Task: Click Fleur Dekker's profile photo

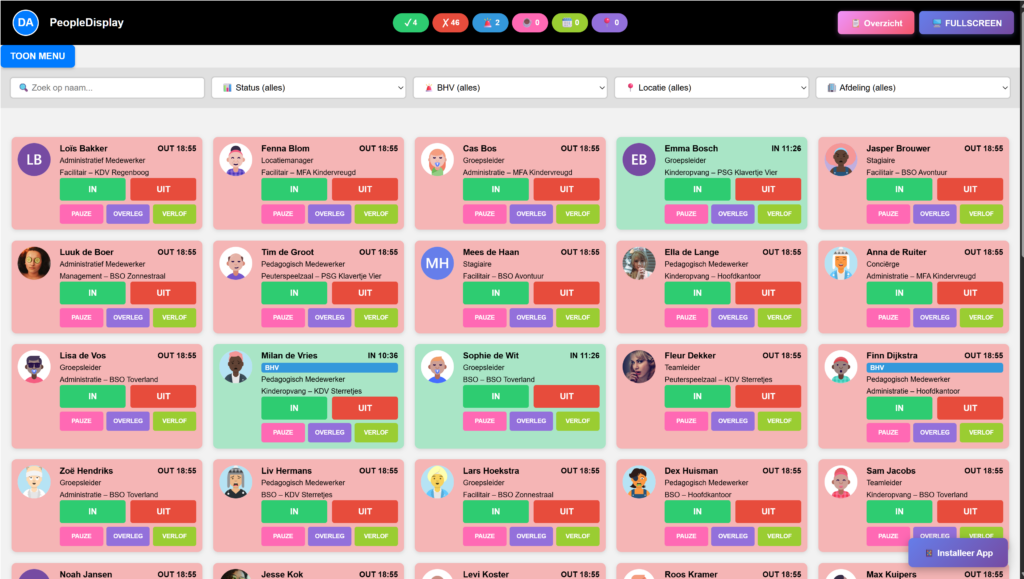Action: coord(639,366)
